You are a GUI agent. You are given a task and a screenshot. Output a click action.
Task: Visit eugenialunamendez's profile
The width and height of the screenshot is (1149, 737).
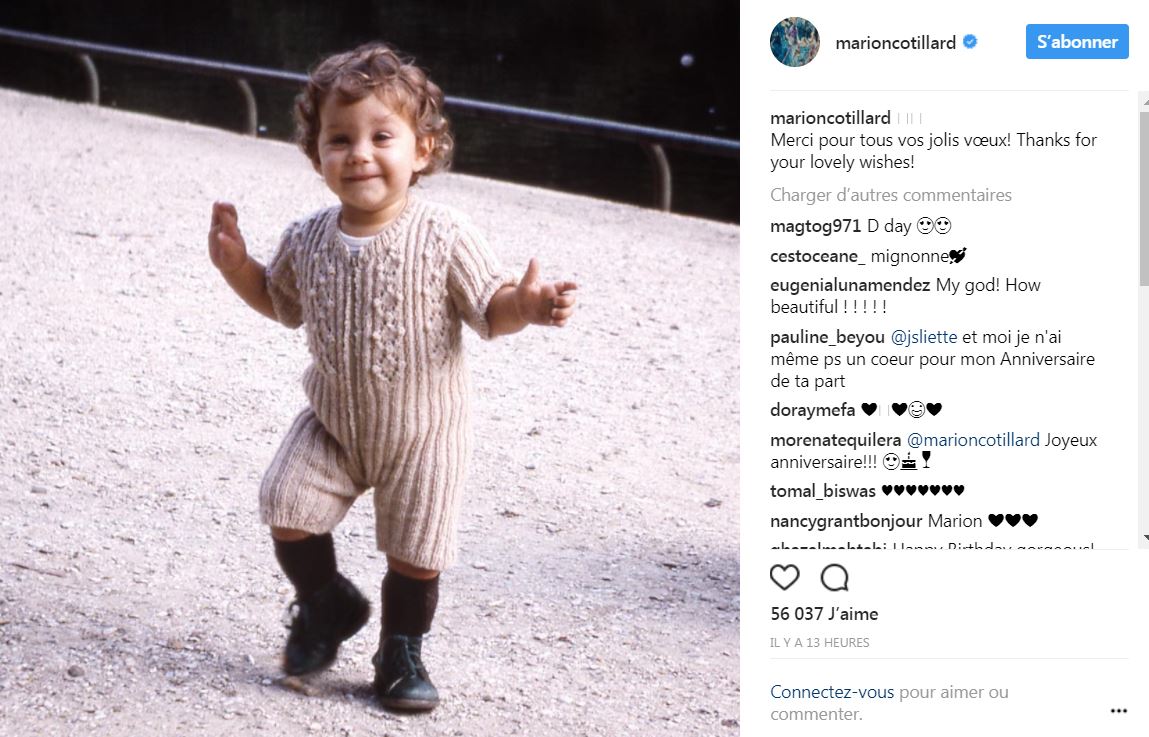coord(850,285)
